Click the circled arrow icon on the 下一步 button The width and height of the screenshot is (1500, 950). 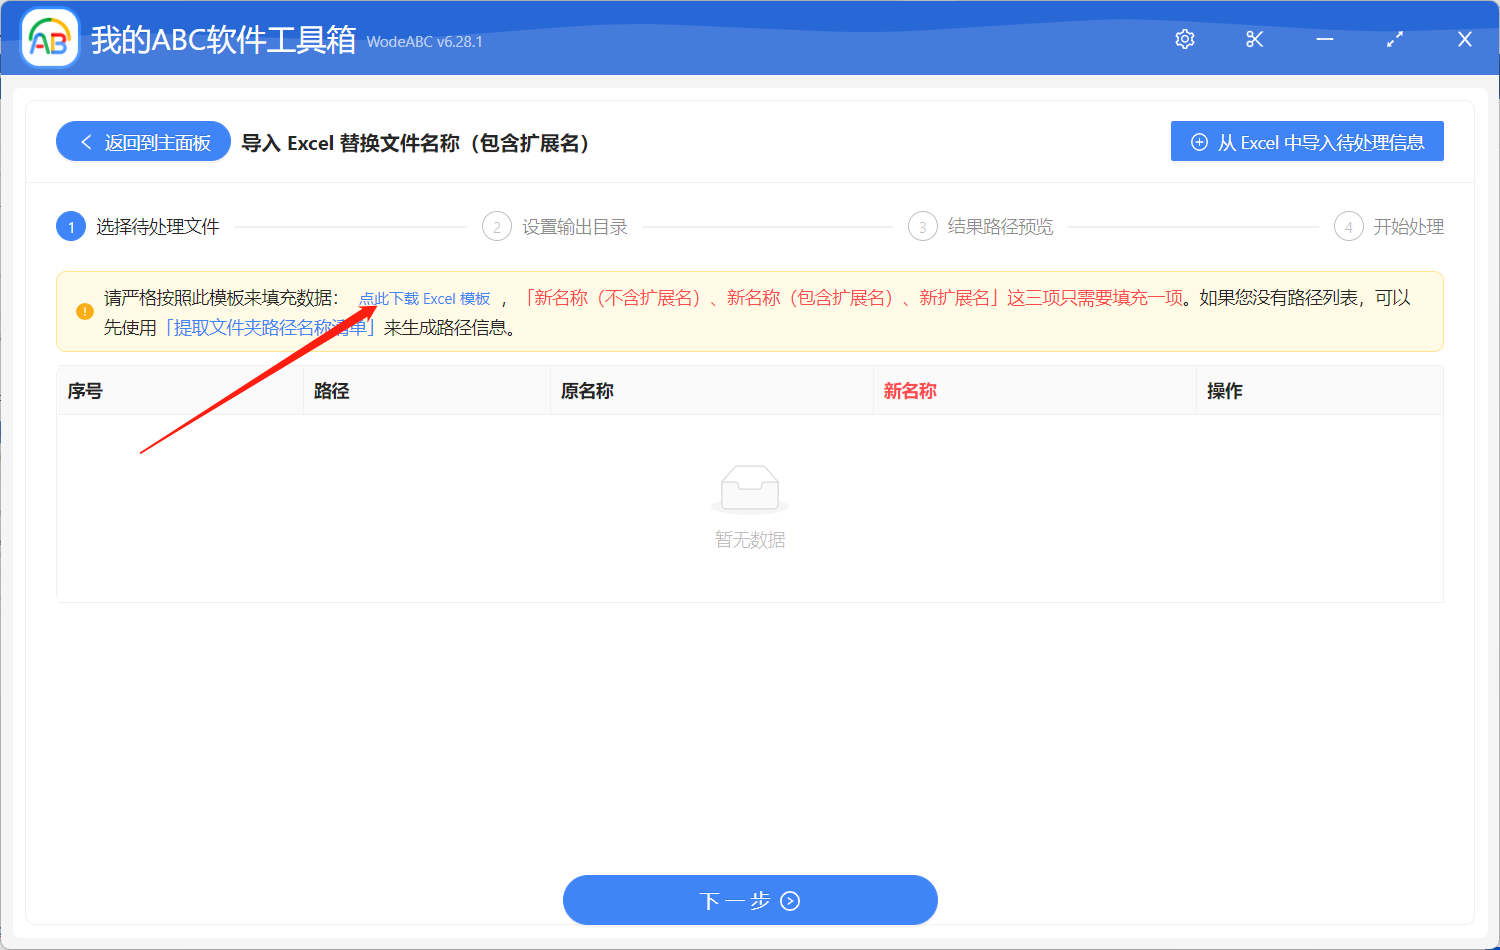click(x=789, y=900)
